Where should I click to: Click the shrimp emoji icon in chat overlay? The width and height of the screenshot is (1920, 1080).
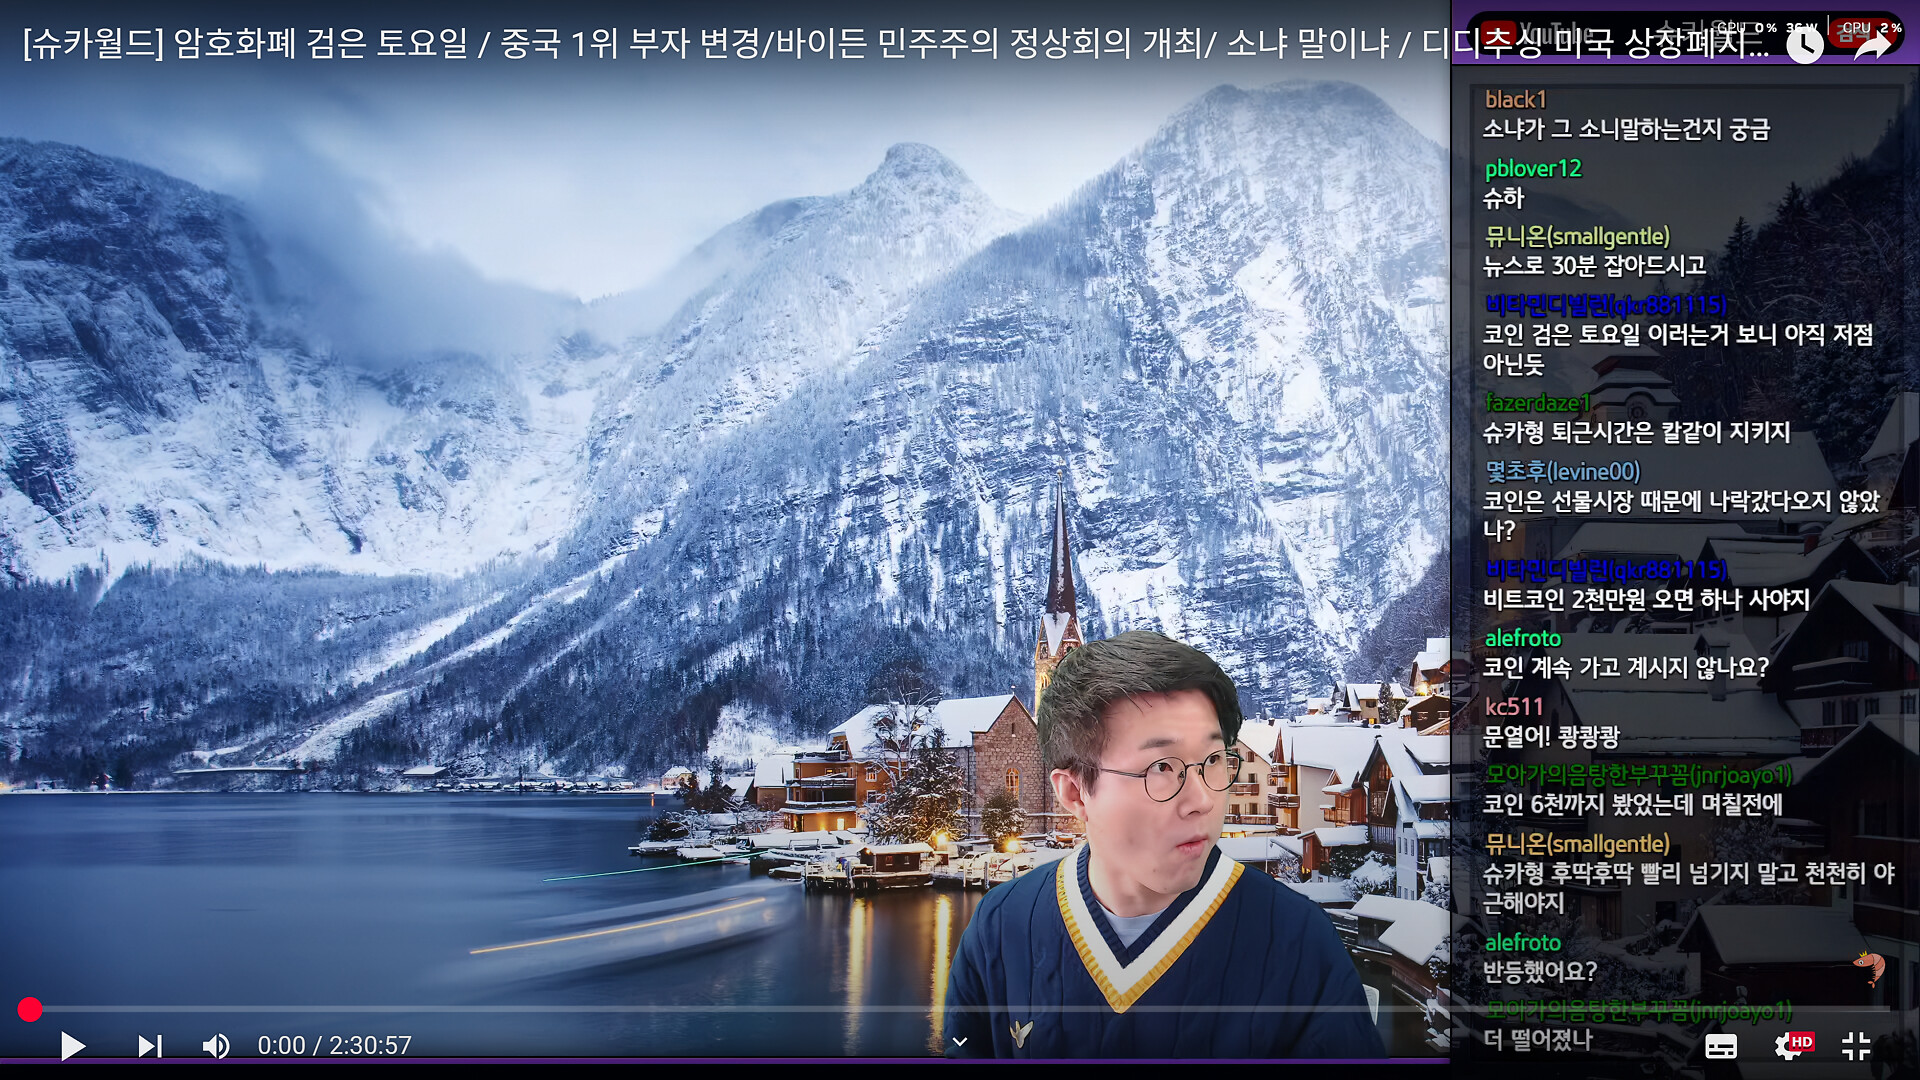click(x=1868, y=966)
